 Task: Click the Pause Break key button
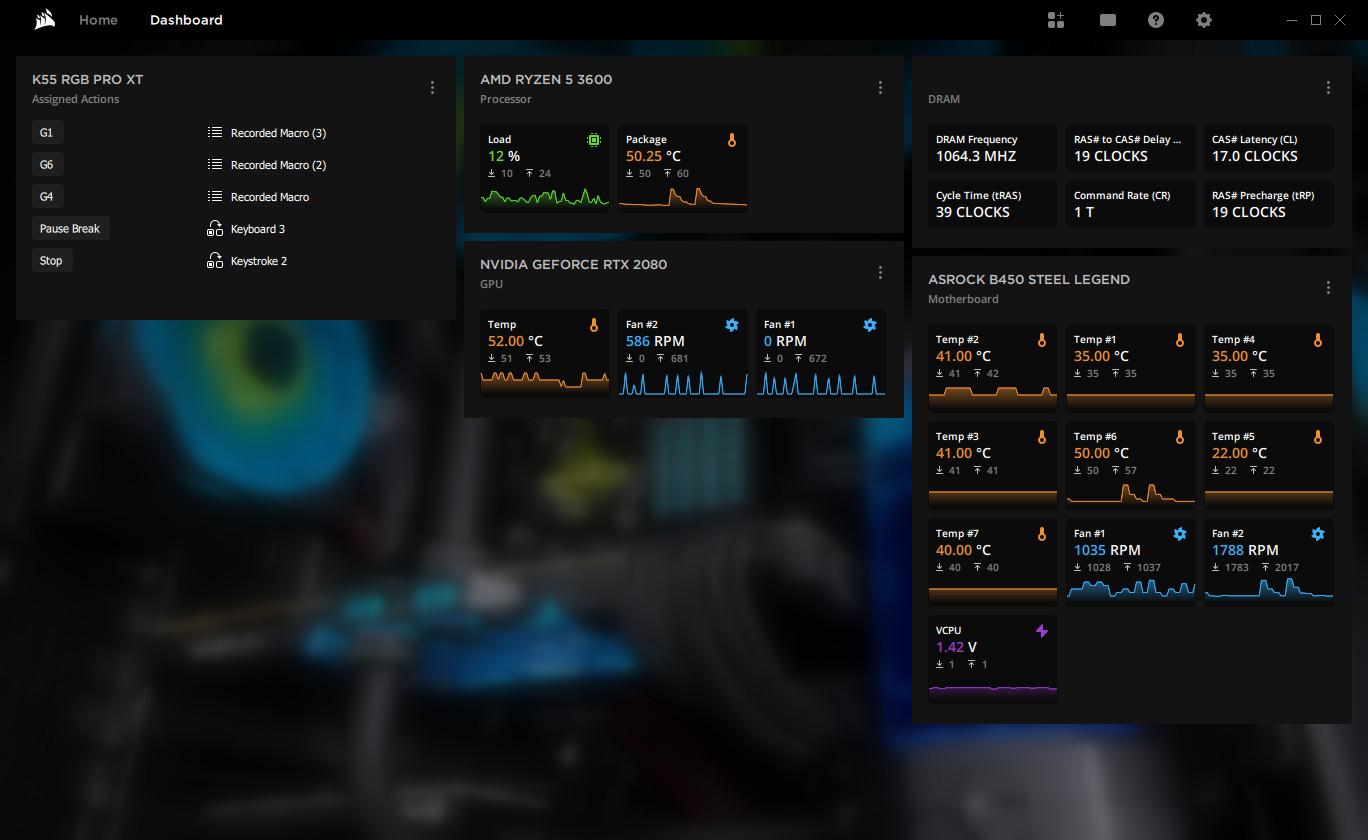click(70, 229)
